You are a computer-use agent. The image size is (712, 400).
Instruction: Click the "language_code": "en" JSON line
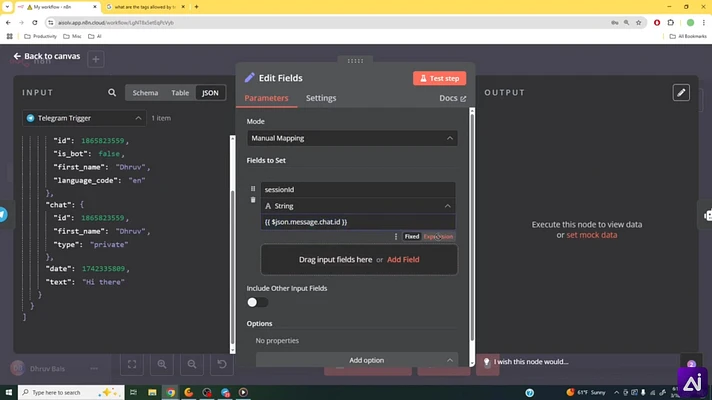pyautogui.click(x=99, y=180)
